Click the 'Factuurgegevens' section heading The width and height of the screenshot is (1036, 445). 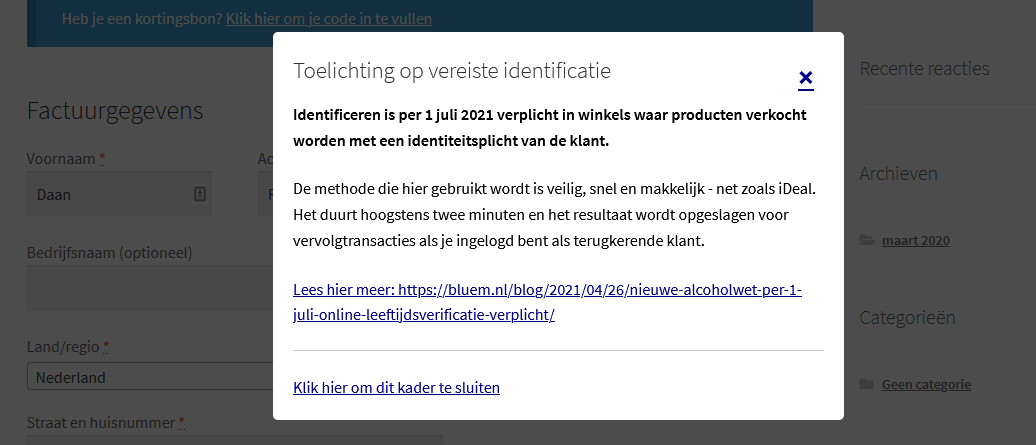click(x=115, y=111)
